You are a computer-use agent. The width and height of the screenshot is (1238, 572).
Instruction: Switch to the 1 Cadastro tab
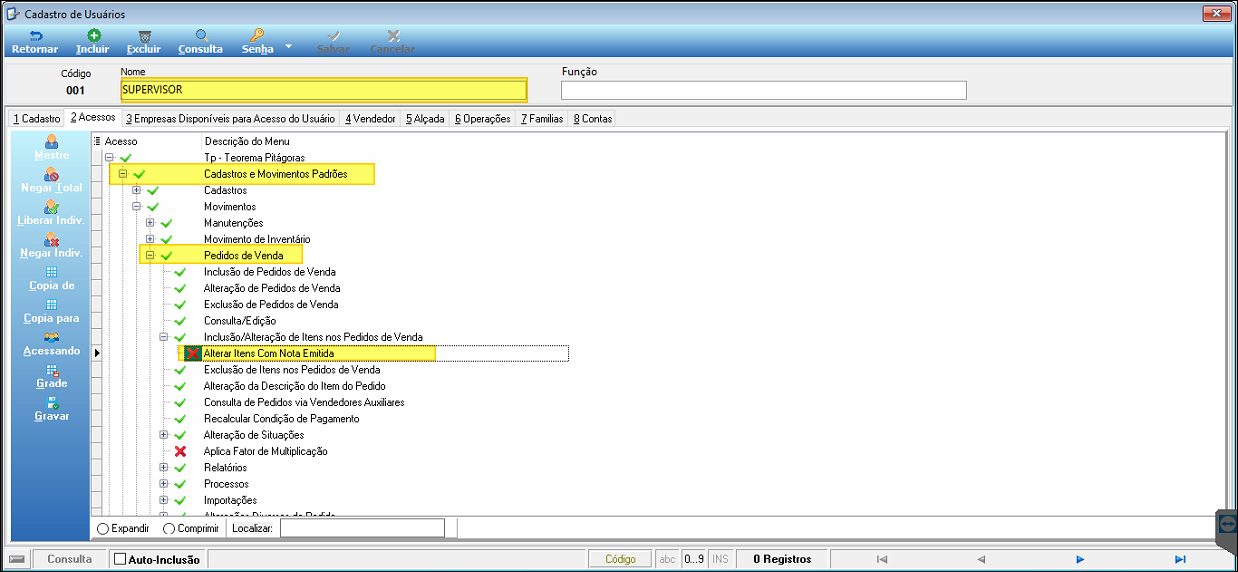pyautogui.click(x=37, y=118)
